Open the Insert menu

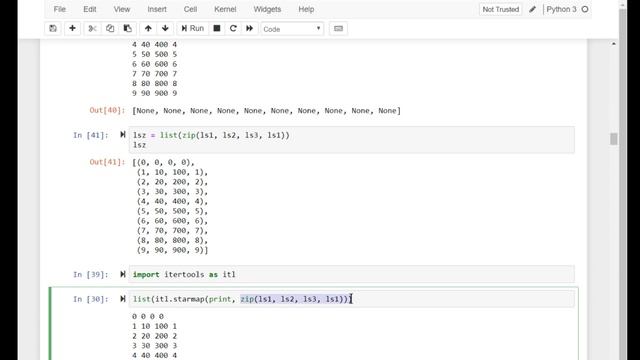point(157,9)
